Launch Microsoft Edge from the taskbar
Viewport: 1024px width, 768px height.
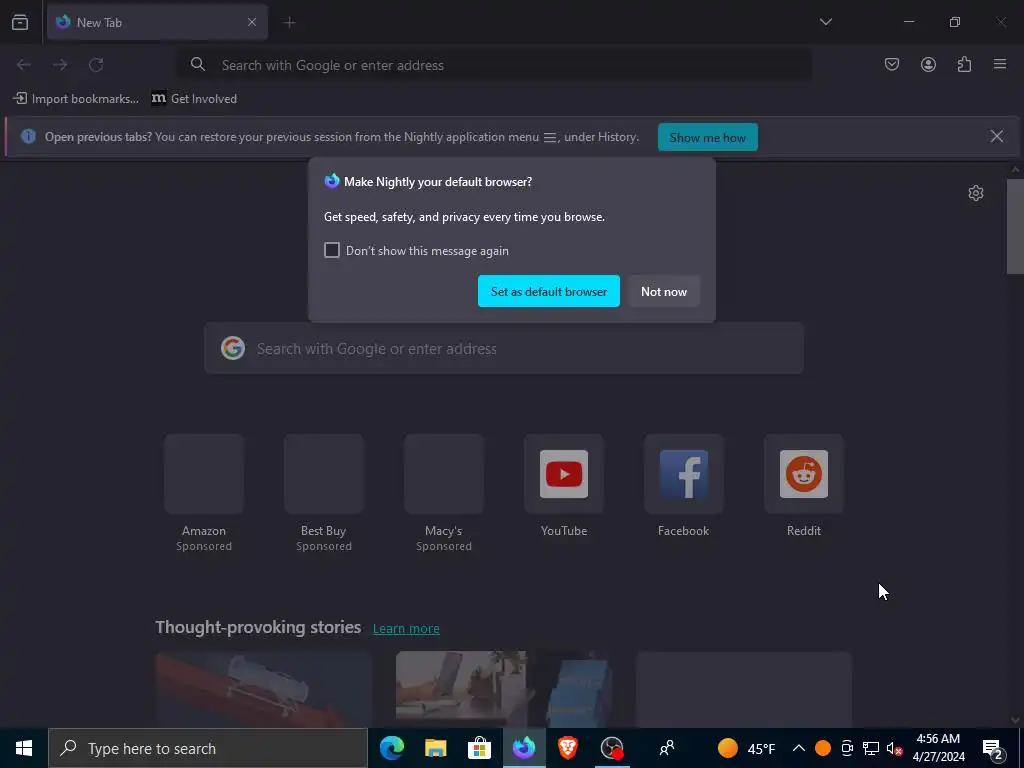(392, 748)
